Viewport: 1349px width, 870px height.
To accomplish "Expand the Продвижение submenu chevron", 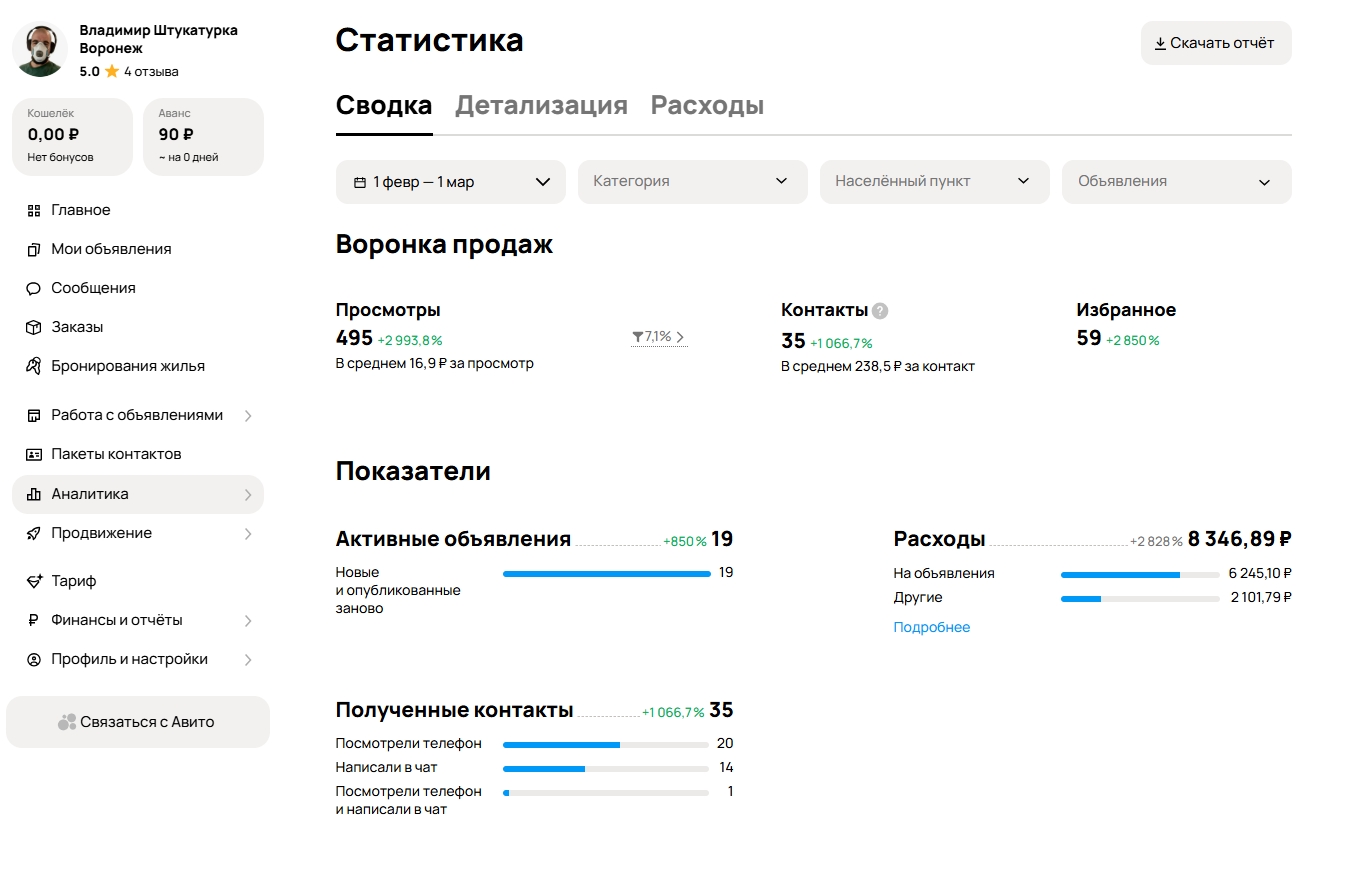I will point(248,534).
